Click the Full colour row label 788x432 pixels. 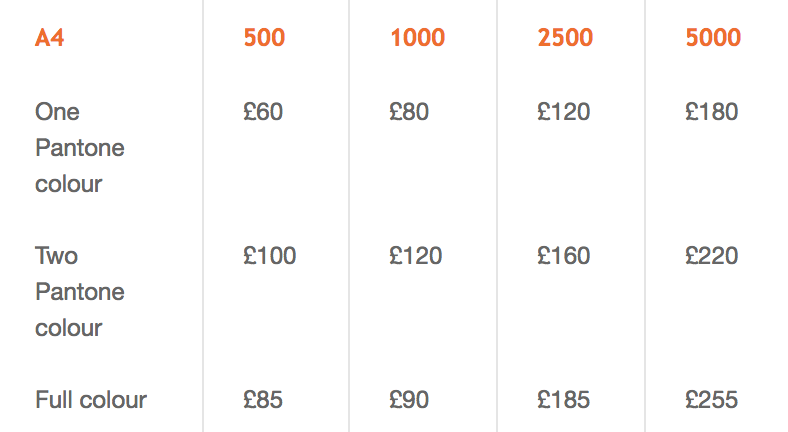tap(91, 400)
